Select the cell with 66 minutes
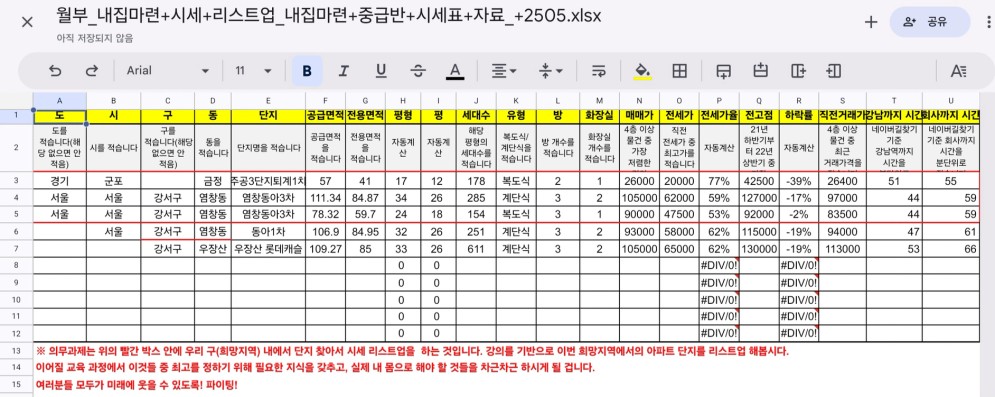This screenshot has height=397, width=995. click(950, 249)
